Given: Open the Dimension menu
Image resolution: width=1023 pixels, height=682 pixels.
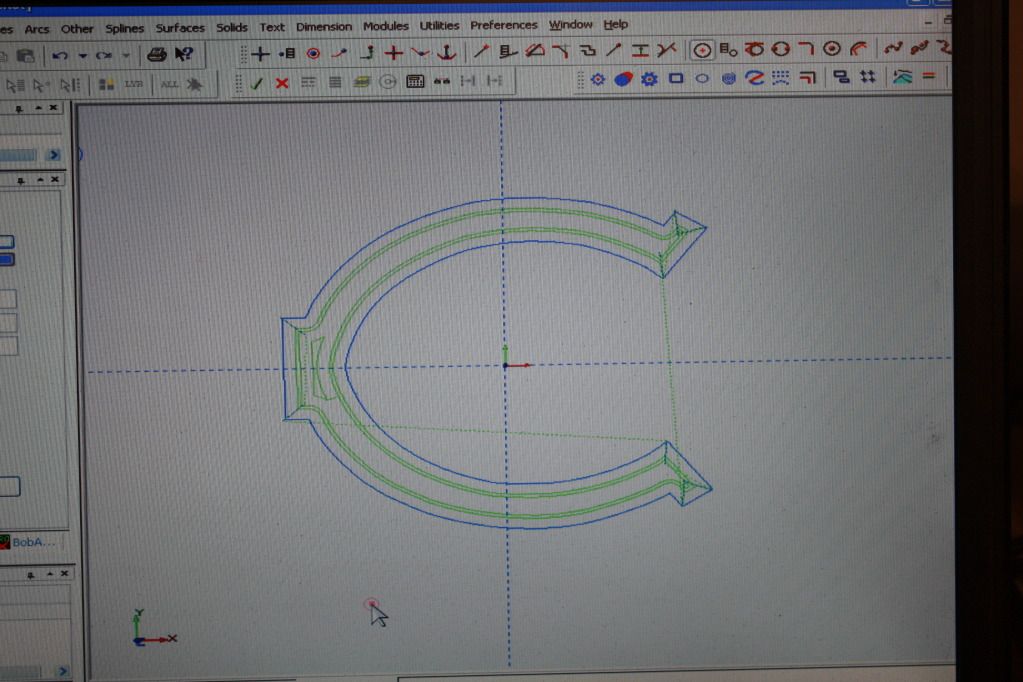Looking at the screenshot, I should [x=324, y=26].
